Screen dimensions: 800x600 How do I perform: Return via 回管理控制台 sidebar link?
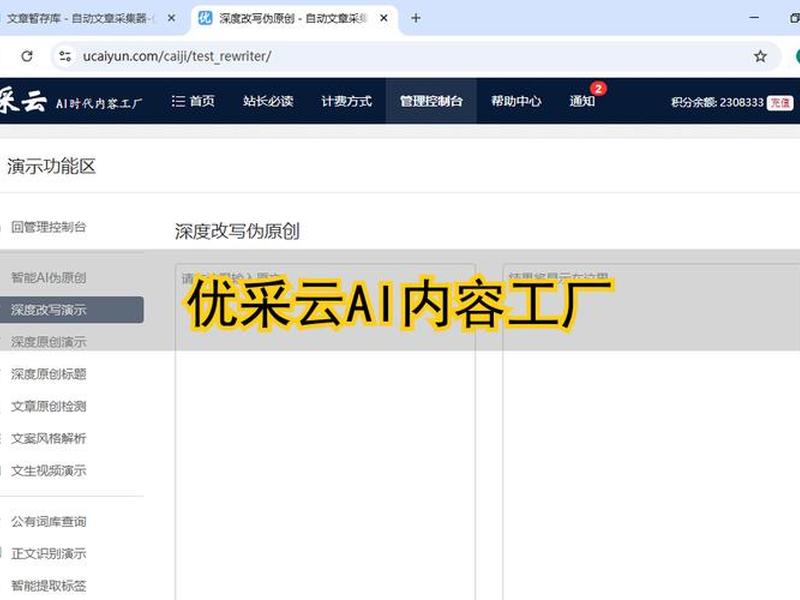(x=48, y=227)
